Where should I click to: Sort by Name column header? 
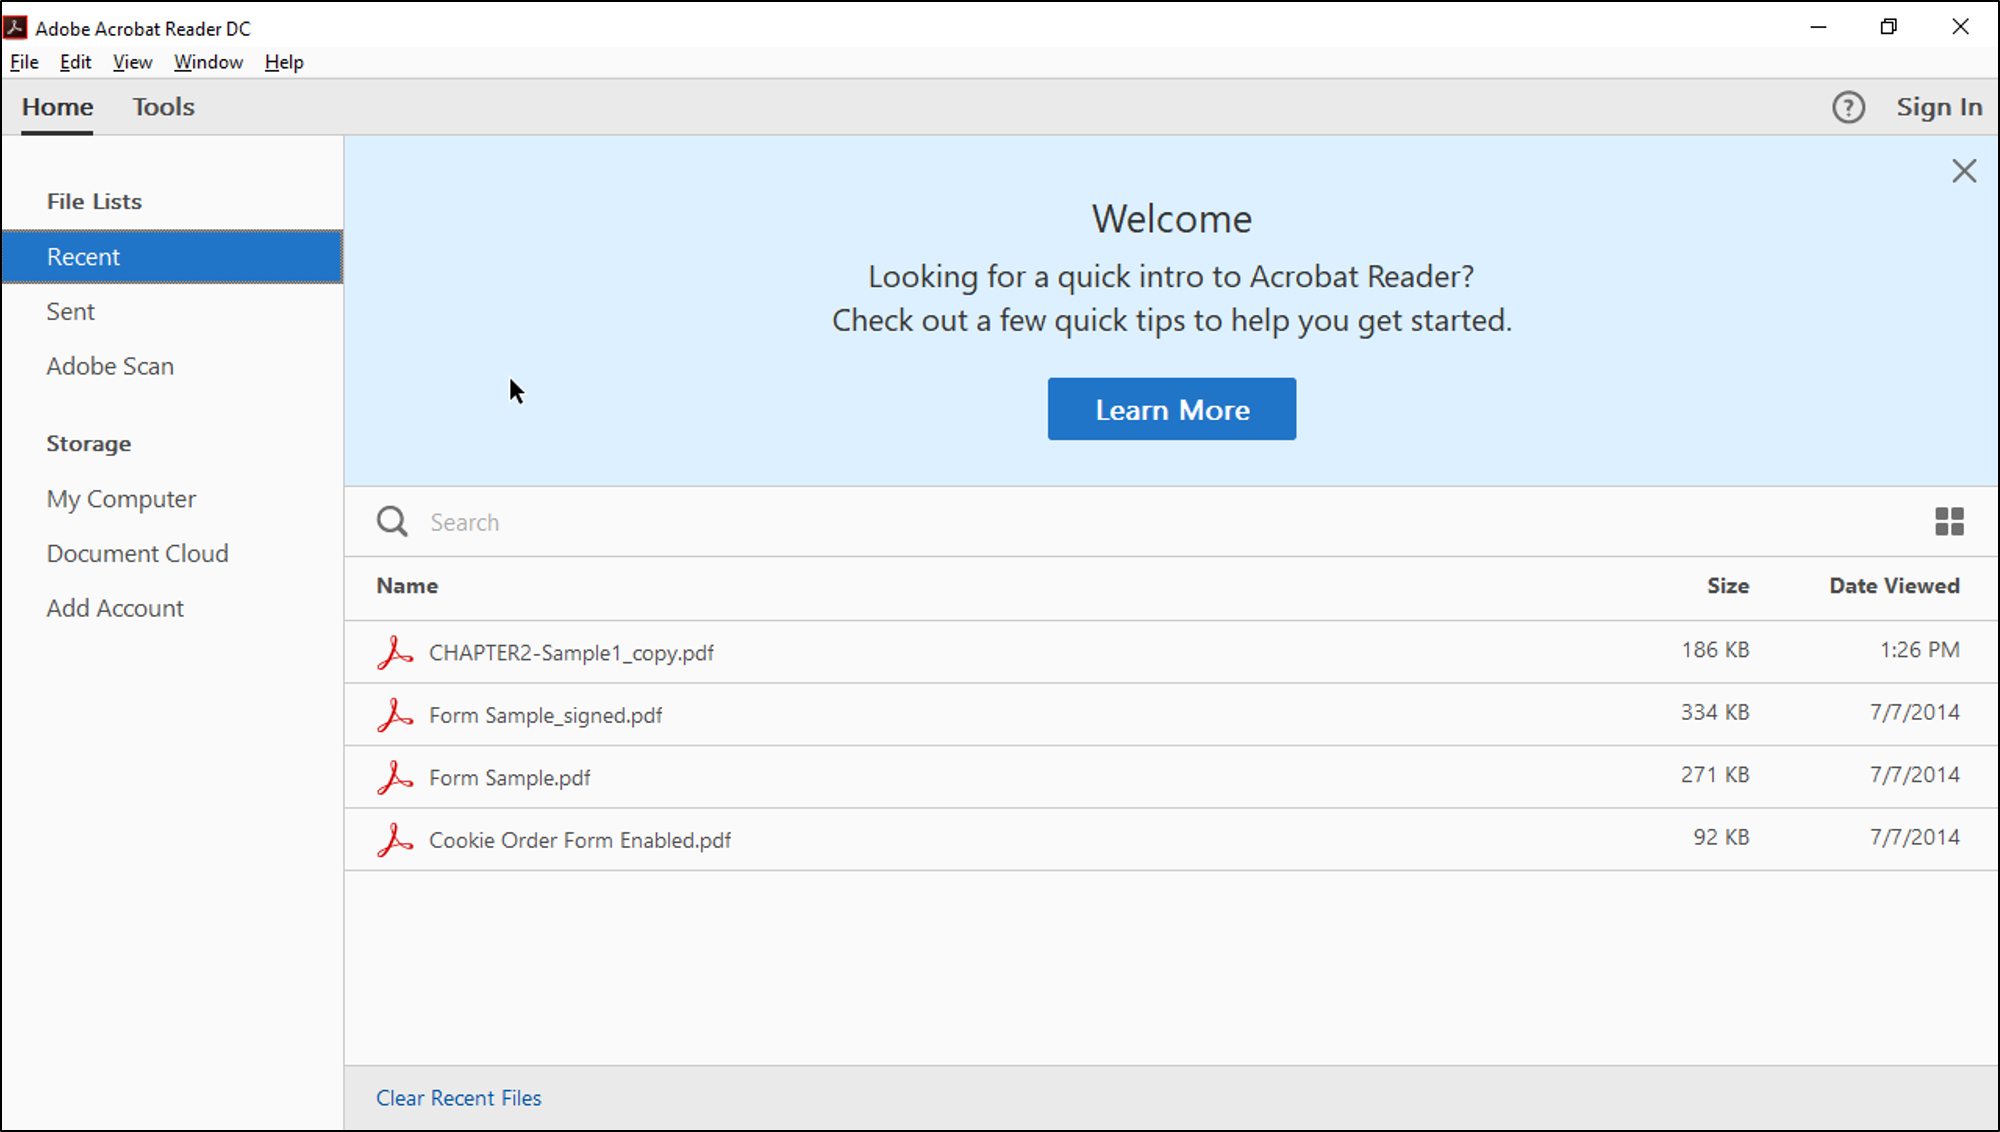(x=407, y=586)
